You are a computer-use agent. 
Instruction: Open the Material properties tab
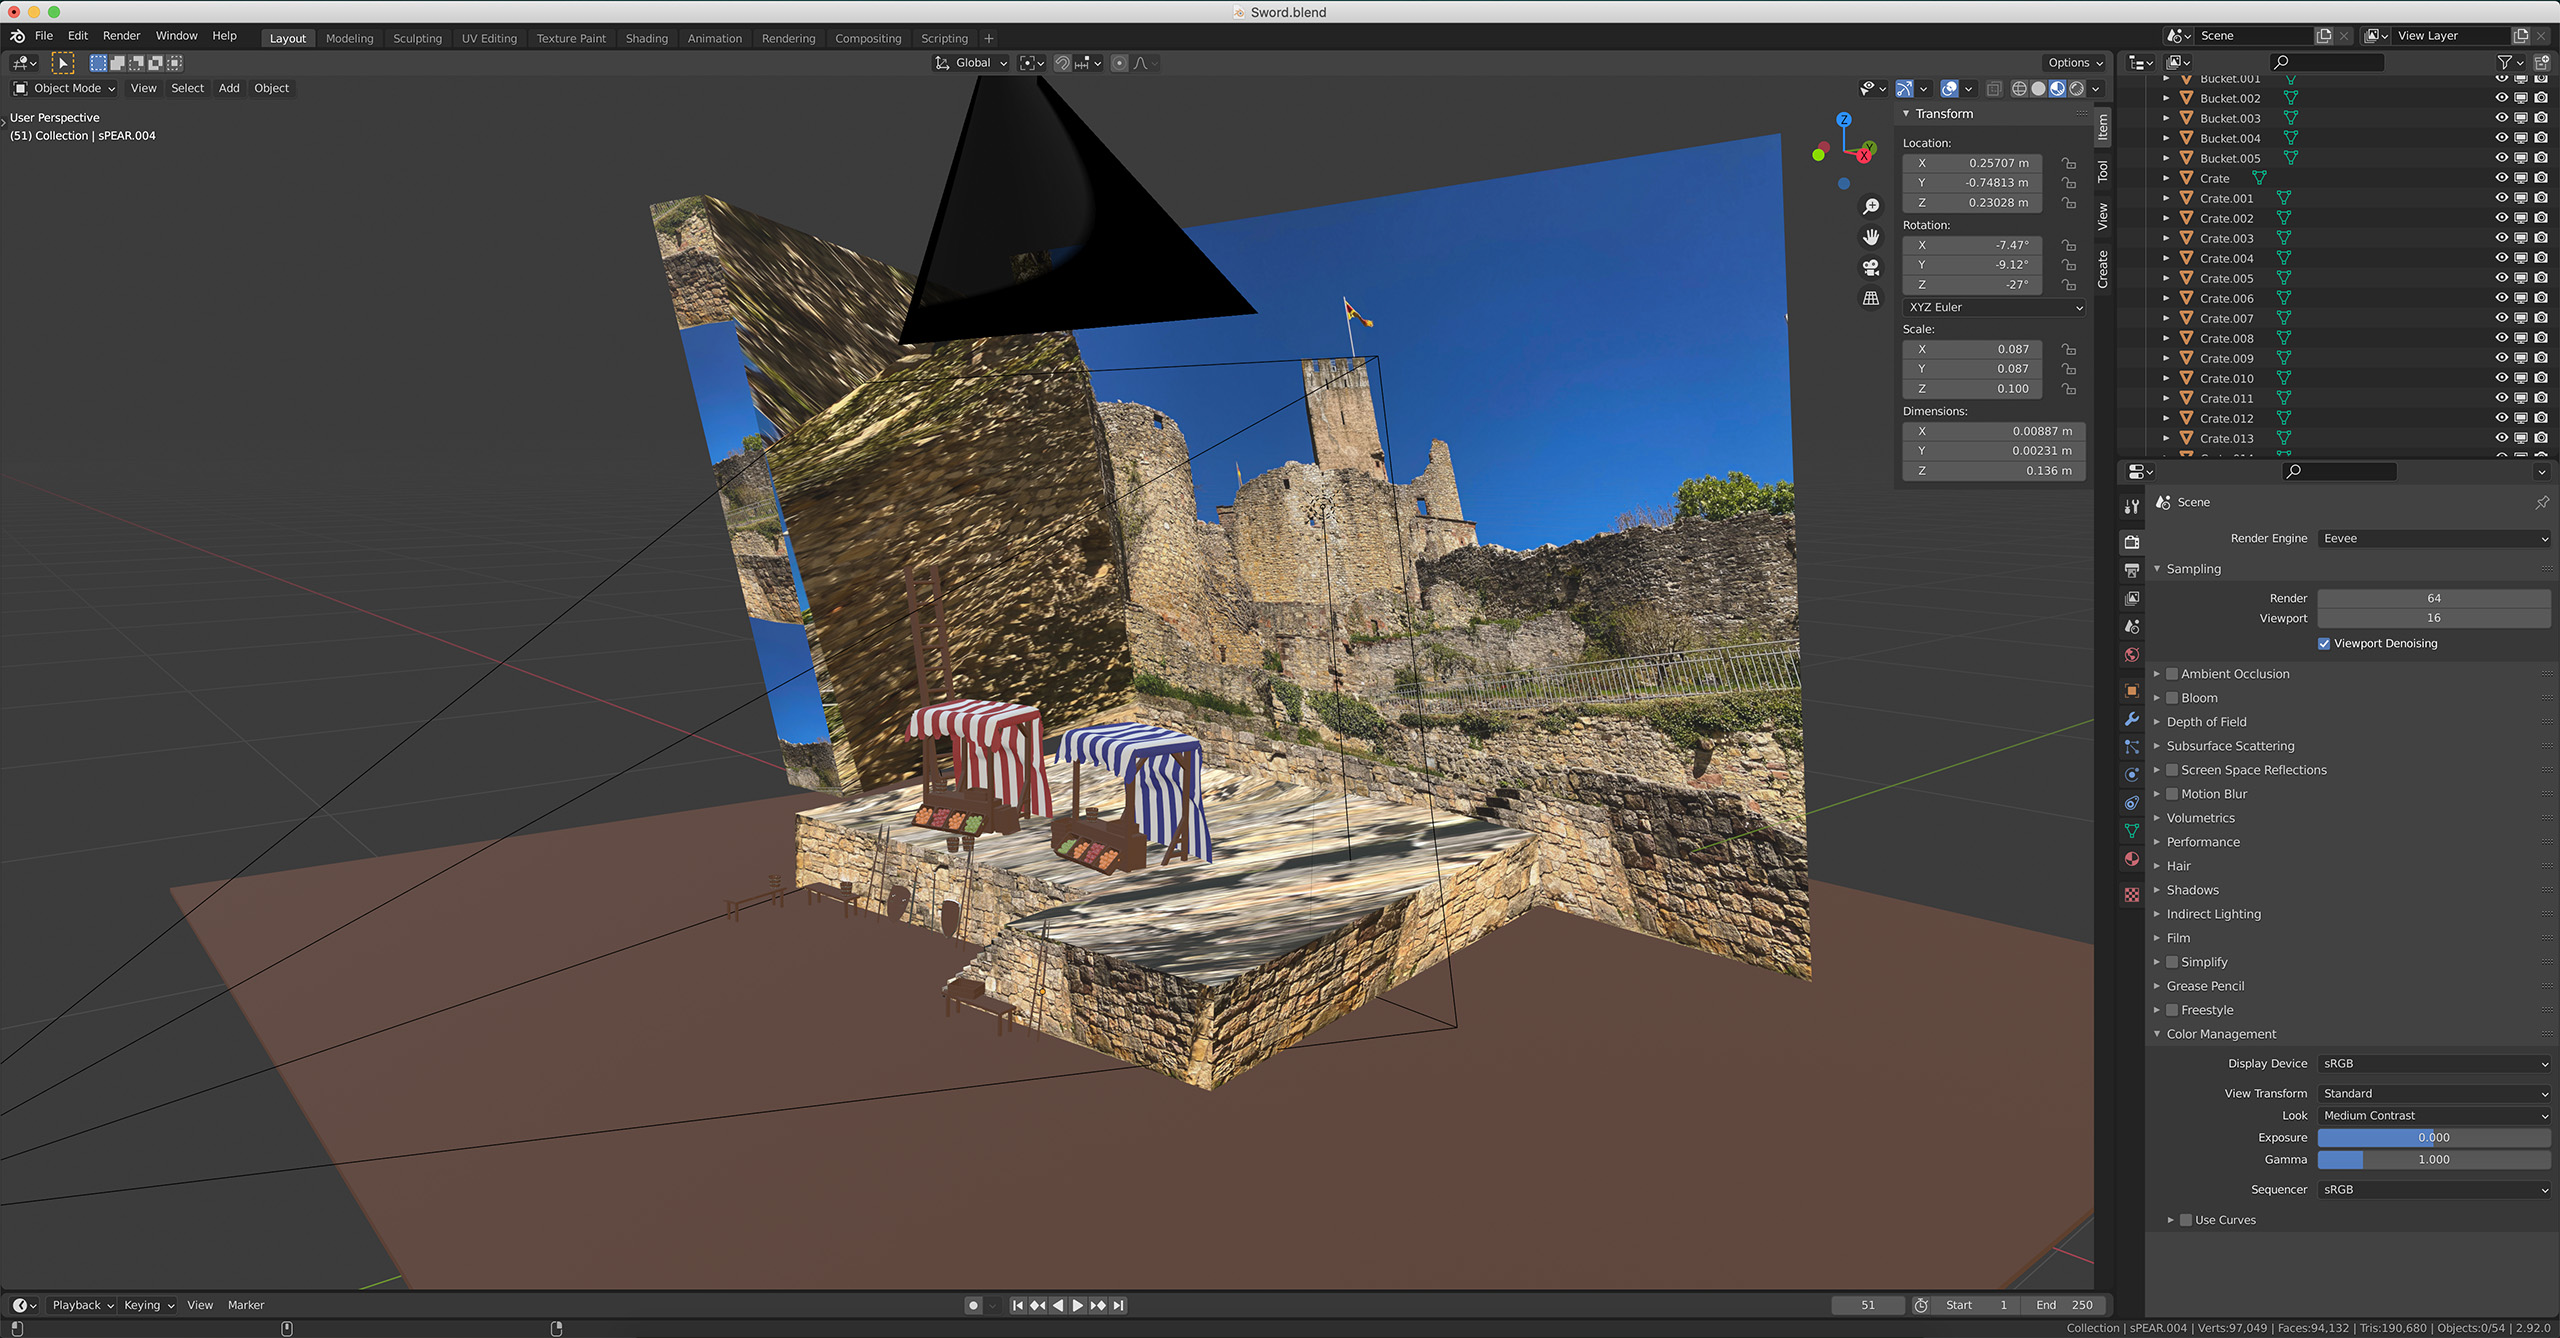point(2131,859)
